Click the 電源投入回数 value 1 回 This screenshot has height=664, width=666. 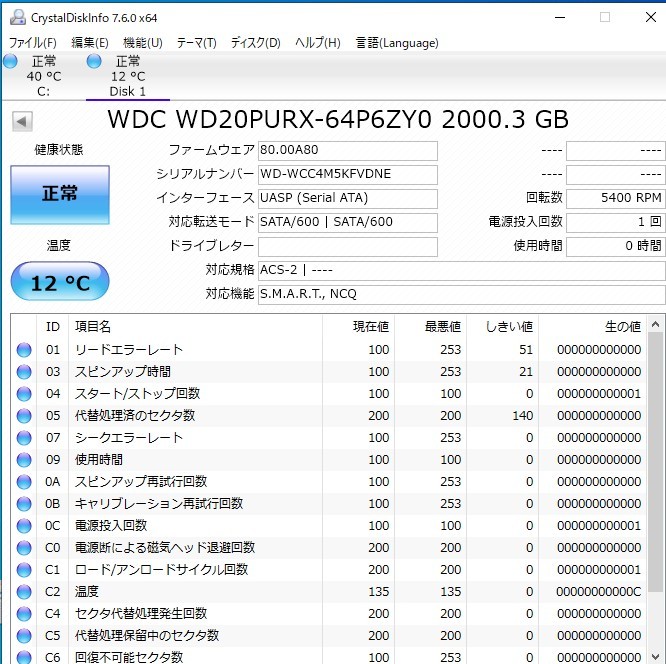pos(615,223)
